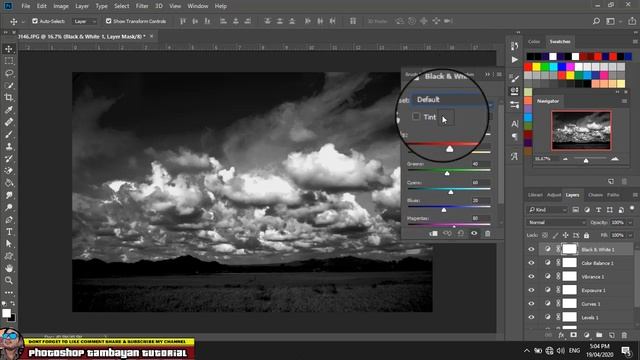
Task: Hide the Color Balance 1 layer
Action: click(x=531, y=263)
